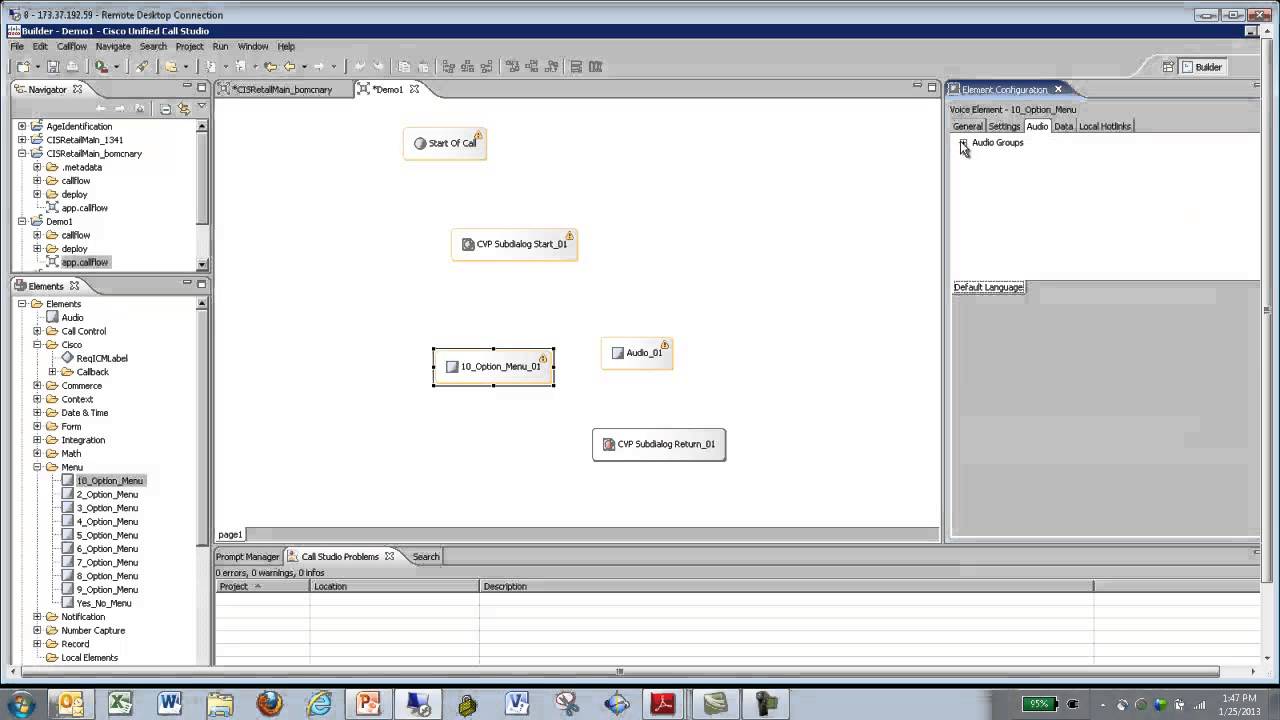The width and height of the screenshot is (1280, 720).
Task: Click the Navigator panel vertical scrollbar
Action: point(202,194)
